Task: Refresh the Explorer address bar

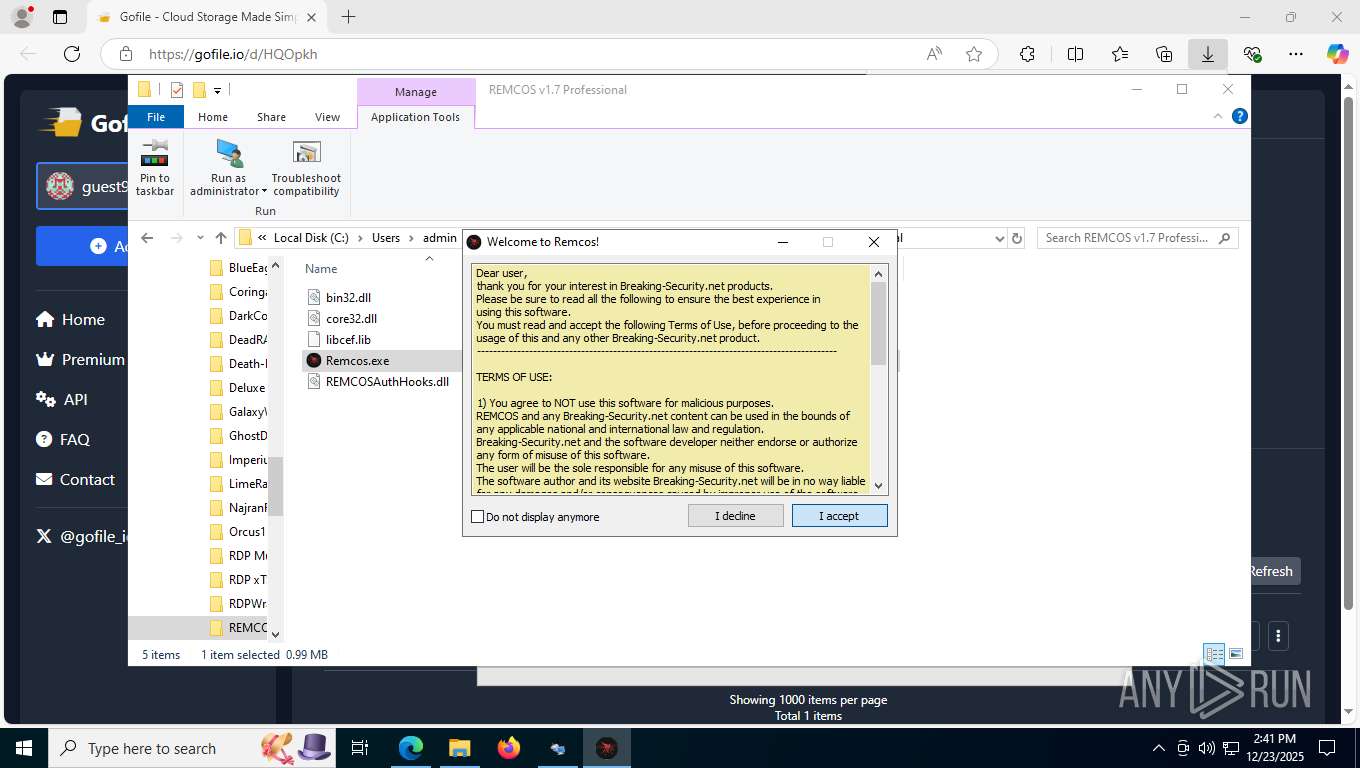Action: point(1017,238)
